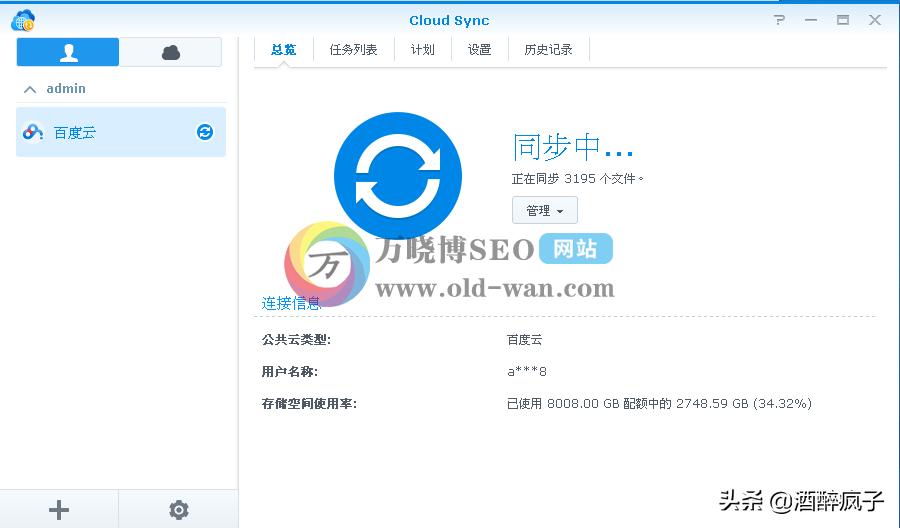This screenshot has height=528, width=900.
Task: Click the 同步中... status heading
Action: click(573, 147)
